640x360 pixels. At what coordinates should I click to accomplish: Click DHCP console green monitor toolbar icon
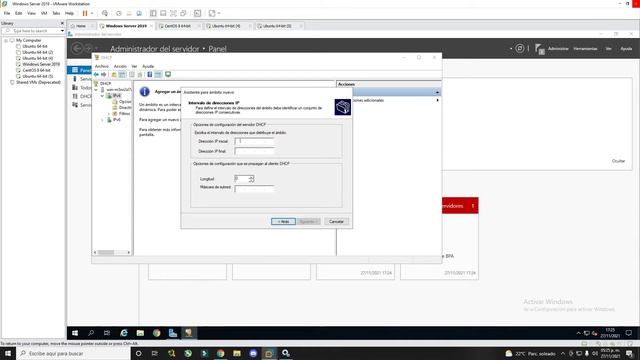(168, 74)
